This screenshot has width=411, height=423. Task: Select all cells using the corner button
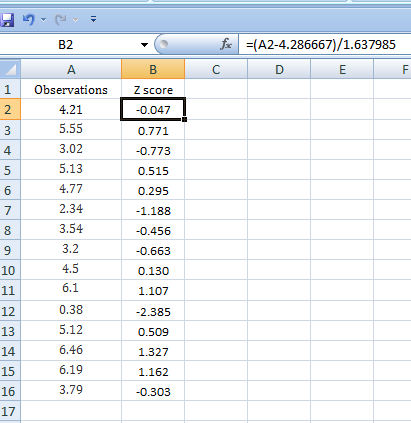(10, 69)
